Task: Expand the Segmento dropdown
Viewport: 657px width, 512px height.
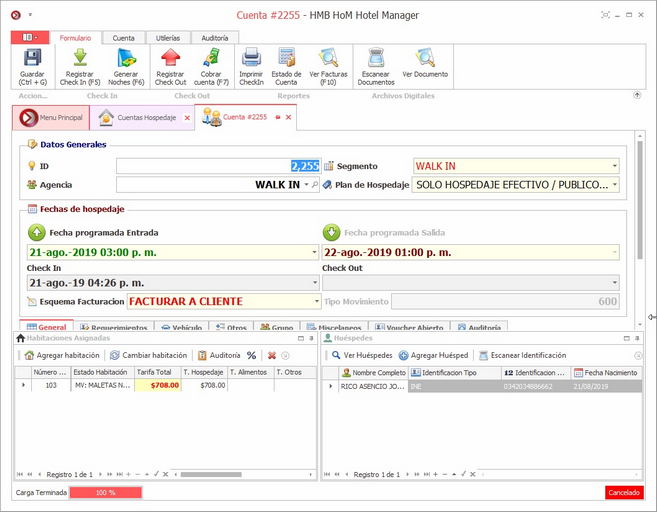Action: click(x=614, y=166)
